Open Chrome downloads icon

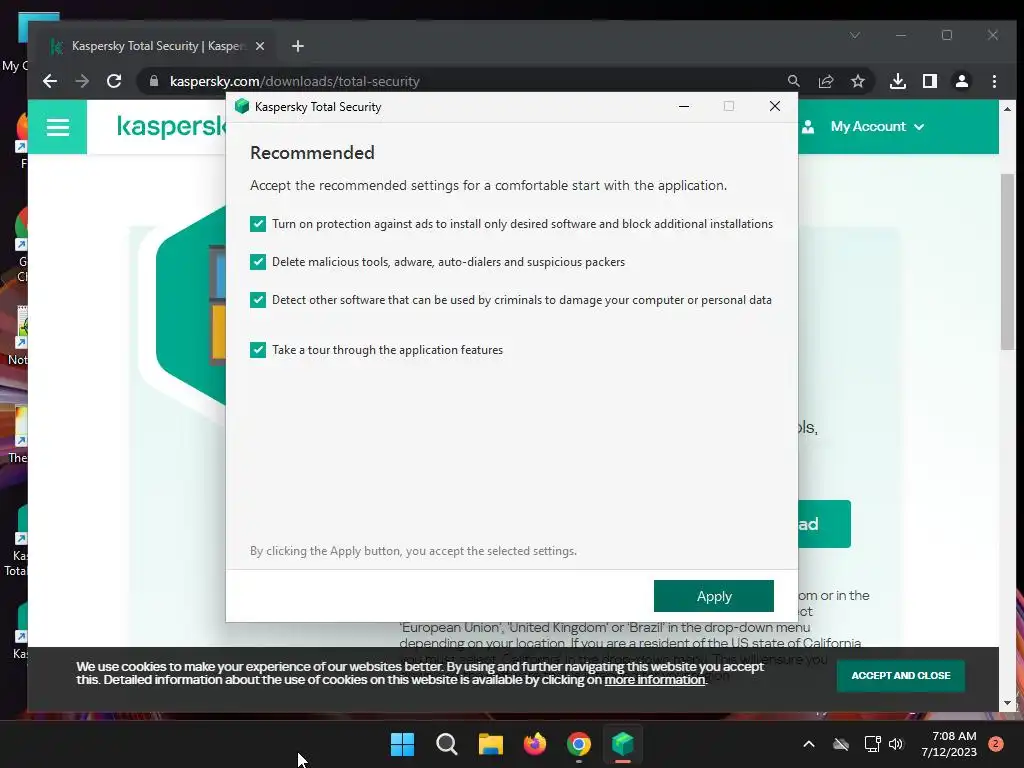898,81
